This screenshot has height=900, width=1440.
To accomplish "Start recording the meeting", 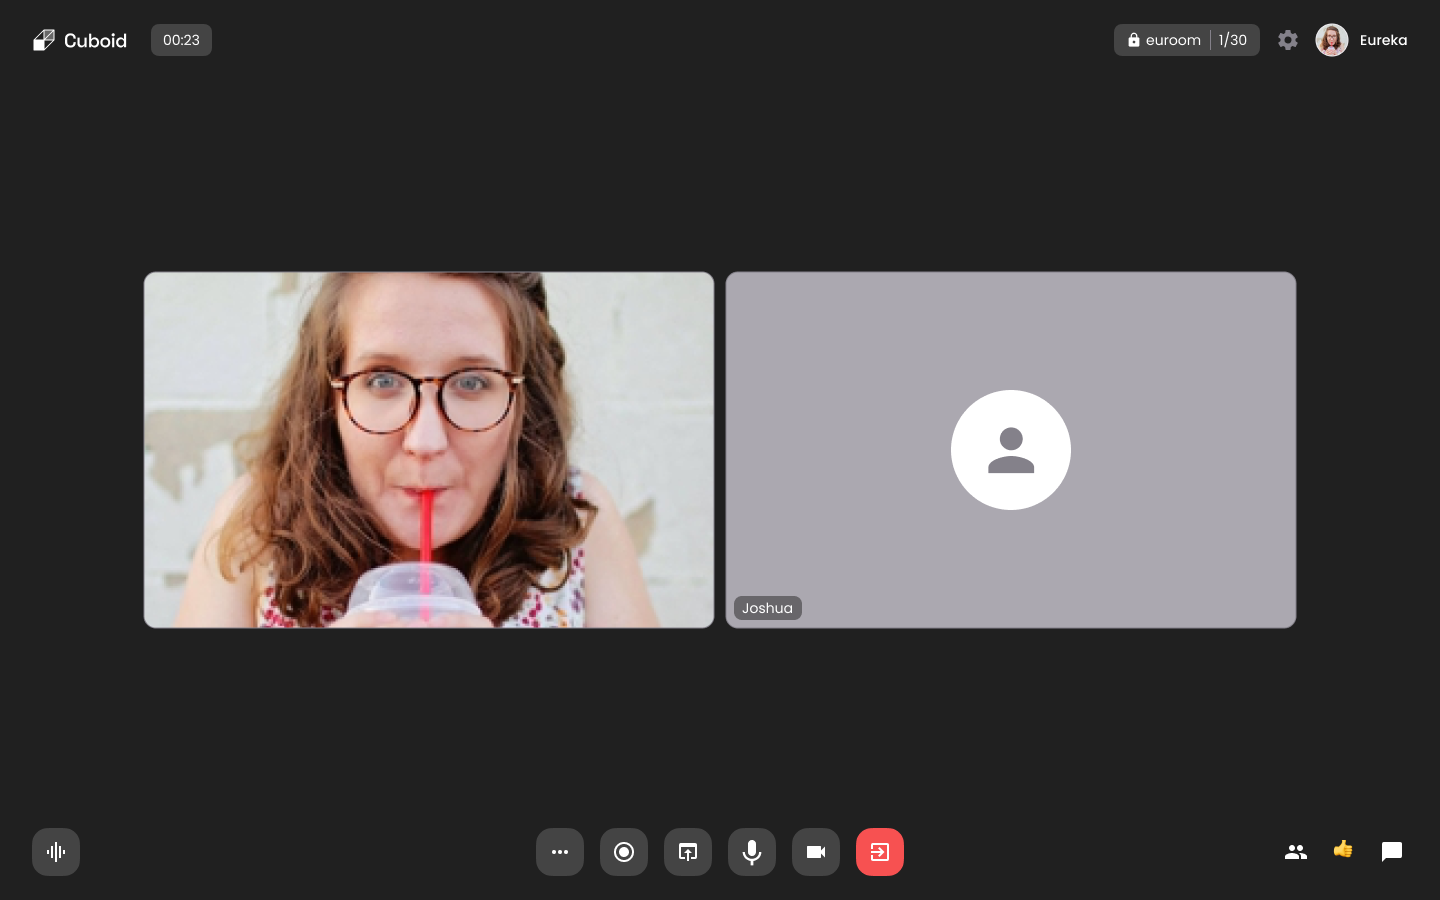I will click(x=624, y=852).
